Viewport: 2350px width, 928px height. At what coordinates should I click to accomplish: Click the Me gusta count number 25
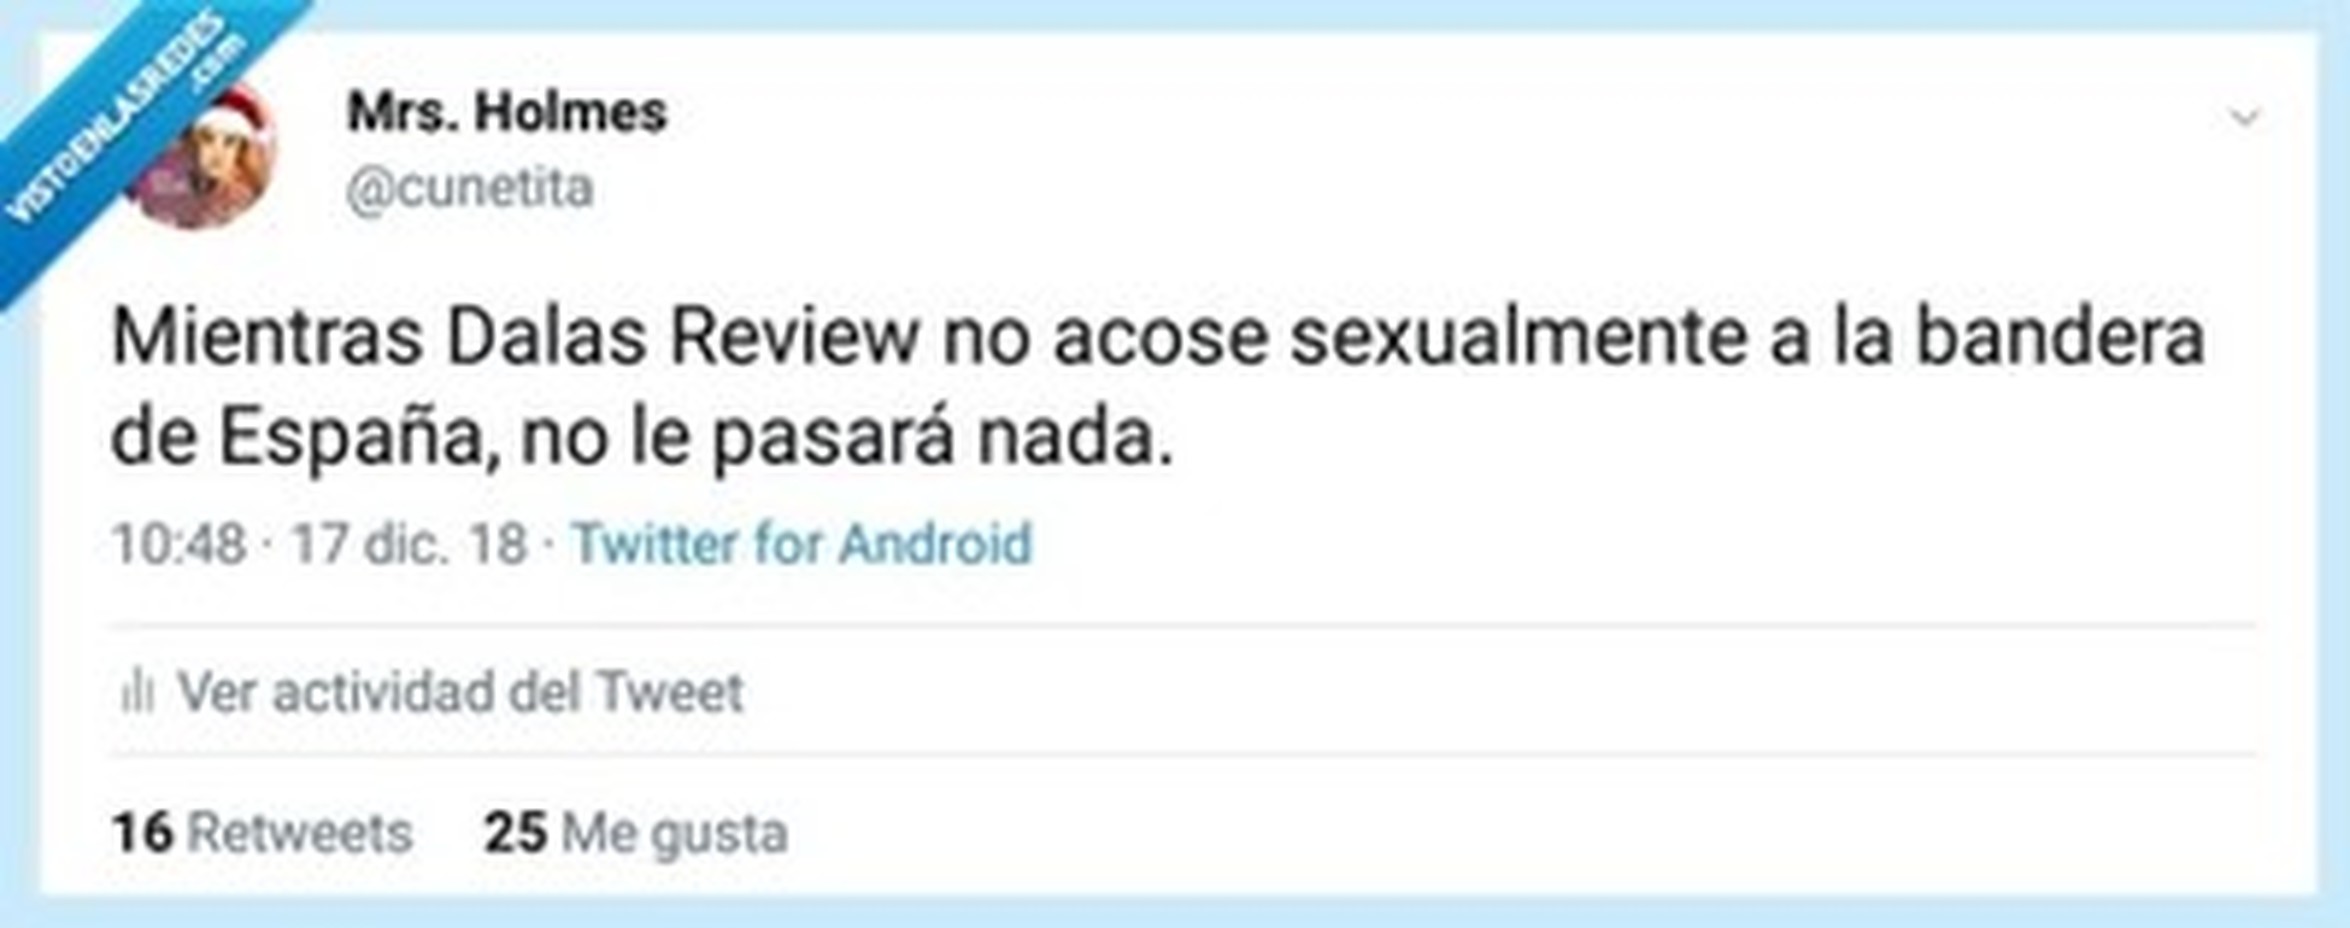click(x=515, y=832)
